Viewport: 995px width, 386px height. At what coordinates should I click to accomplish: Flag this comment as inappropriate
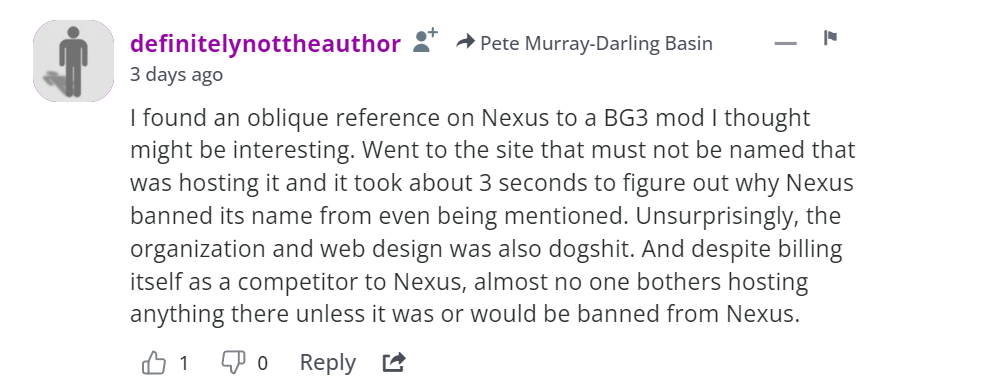[x=830, y=38]
